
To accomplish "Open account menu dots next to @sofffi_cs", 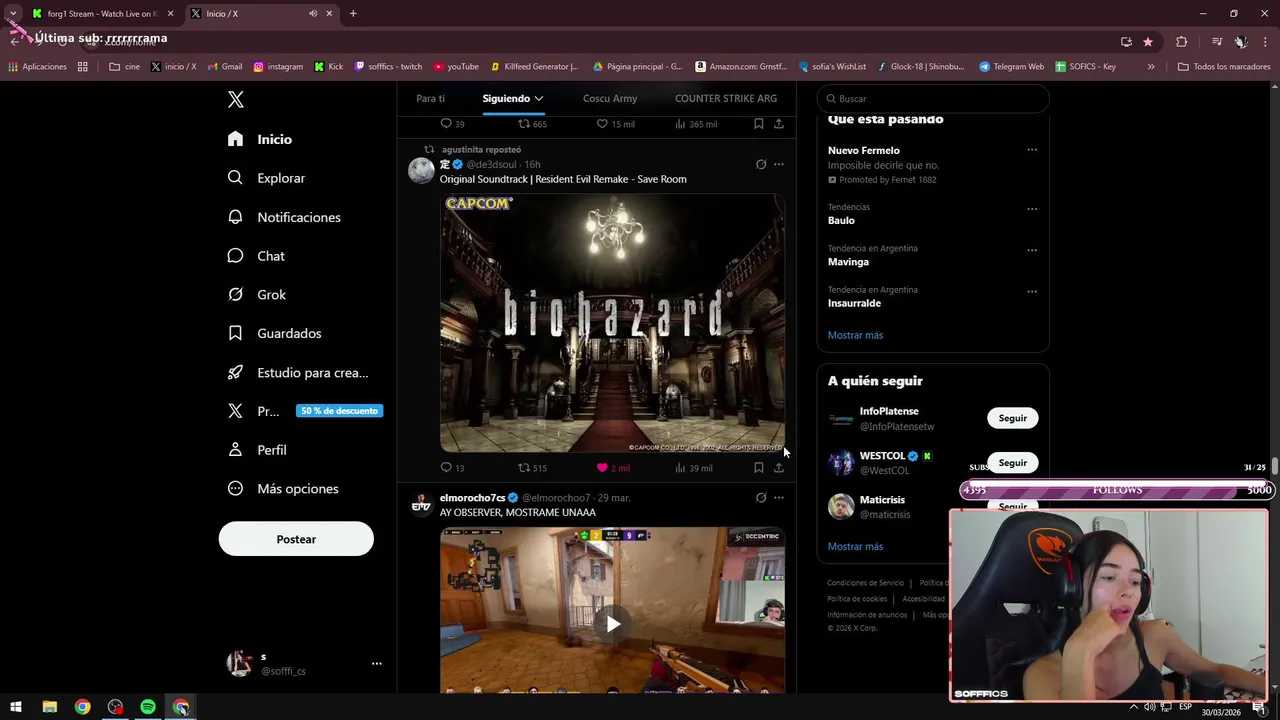I will point(377,663).
